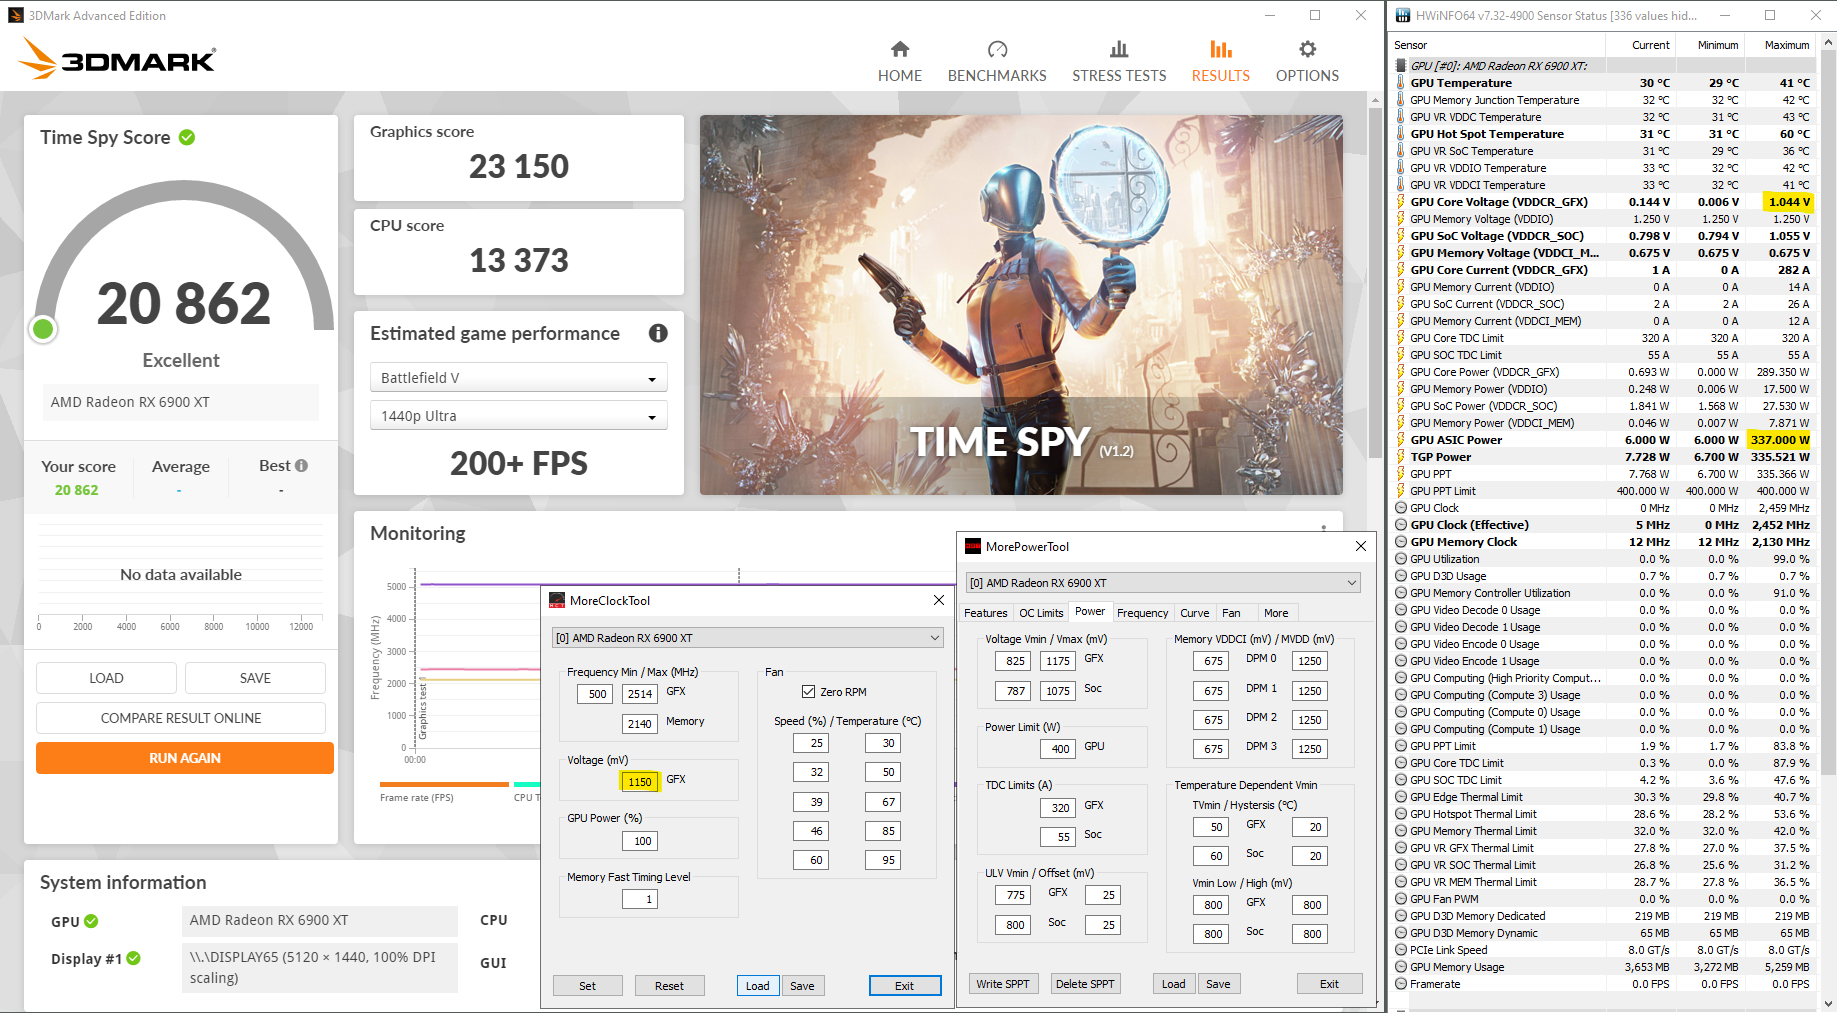
Task: Select the Frequency tab in MorePowerTool
Action: coord(1142,613)
